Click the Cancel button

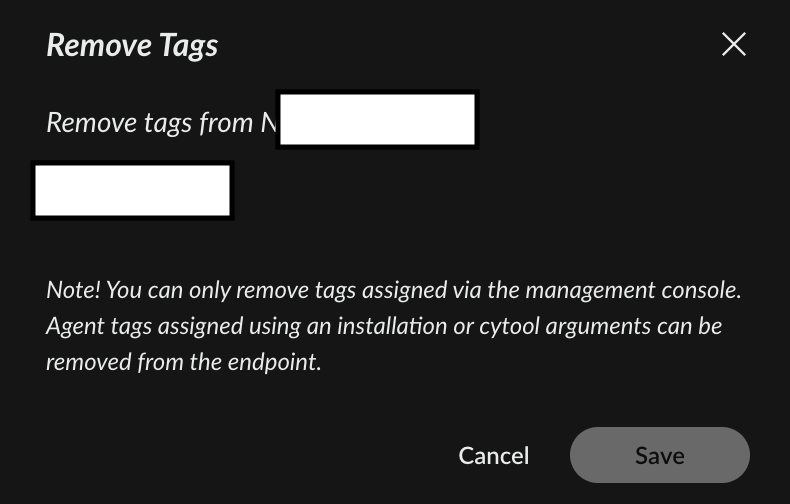coord(493,455)
